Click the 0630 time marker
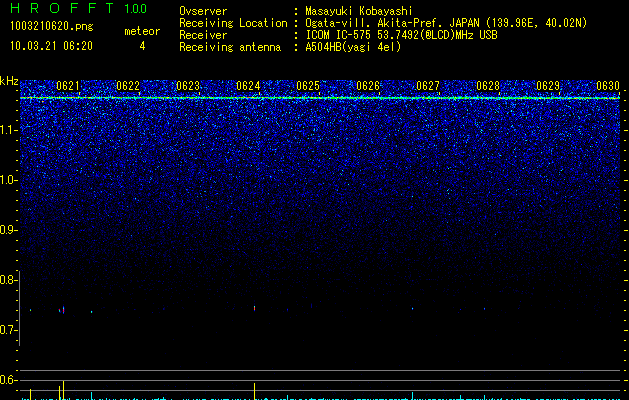 (x=608, y=85)
